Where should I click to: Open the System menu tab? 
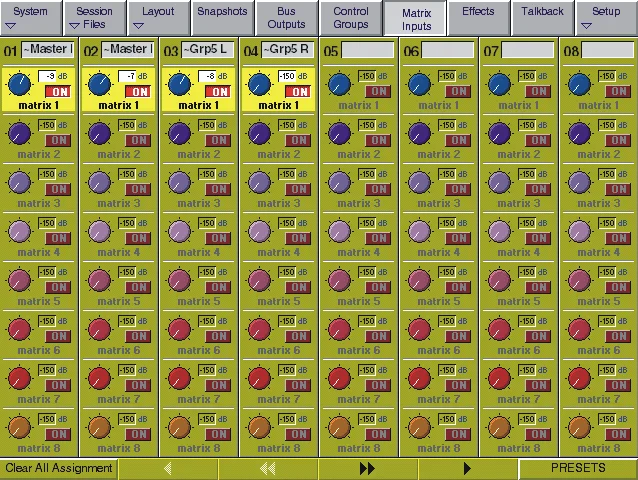[31, 18]
